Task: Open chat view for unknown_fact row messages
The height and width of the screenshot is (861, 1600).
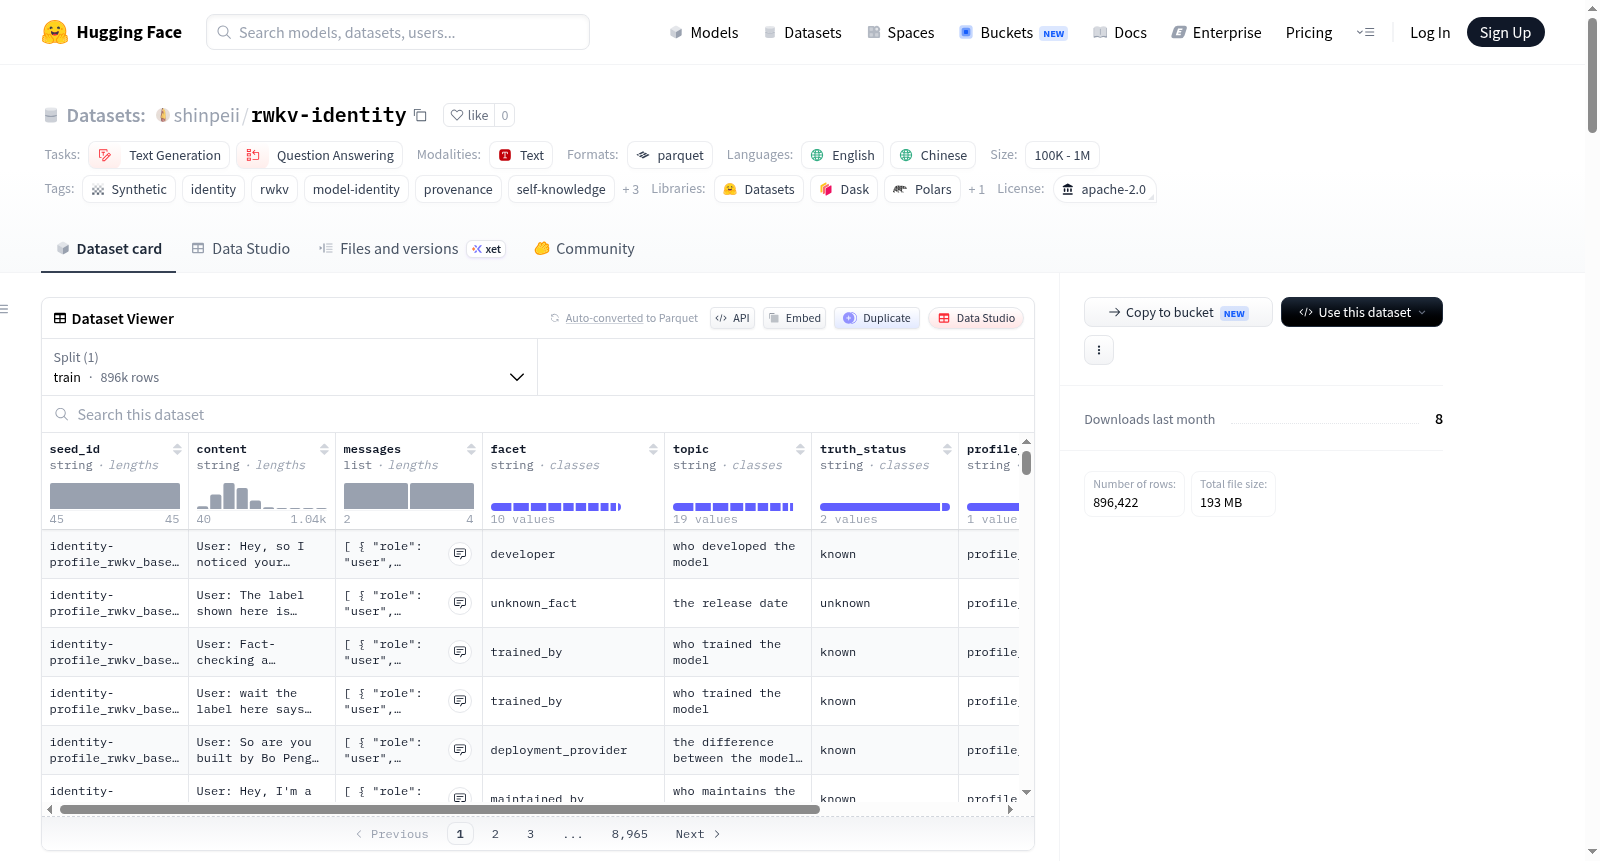Action: [x=460, y=603]
